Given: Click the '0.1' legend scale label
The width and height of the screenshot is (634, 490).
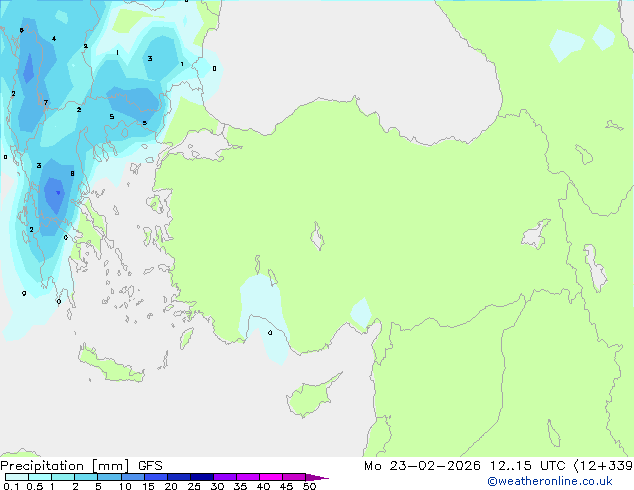Looking at the screenshot, I should coord(11,486).
